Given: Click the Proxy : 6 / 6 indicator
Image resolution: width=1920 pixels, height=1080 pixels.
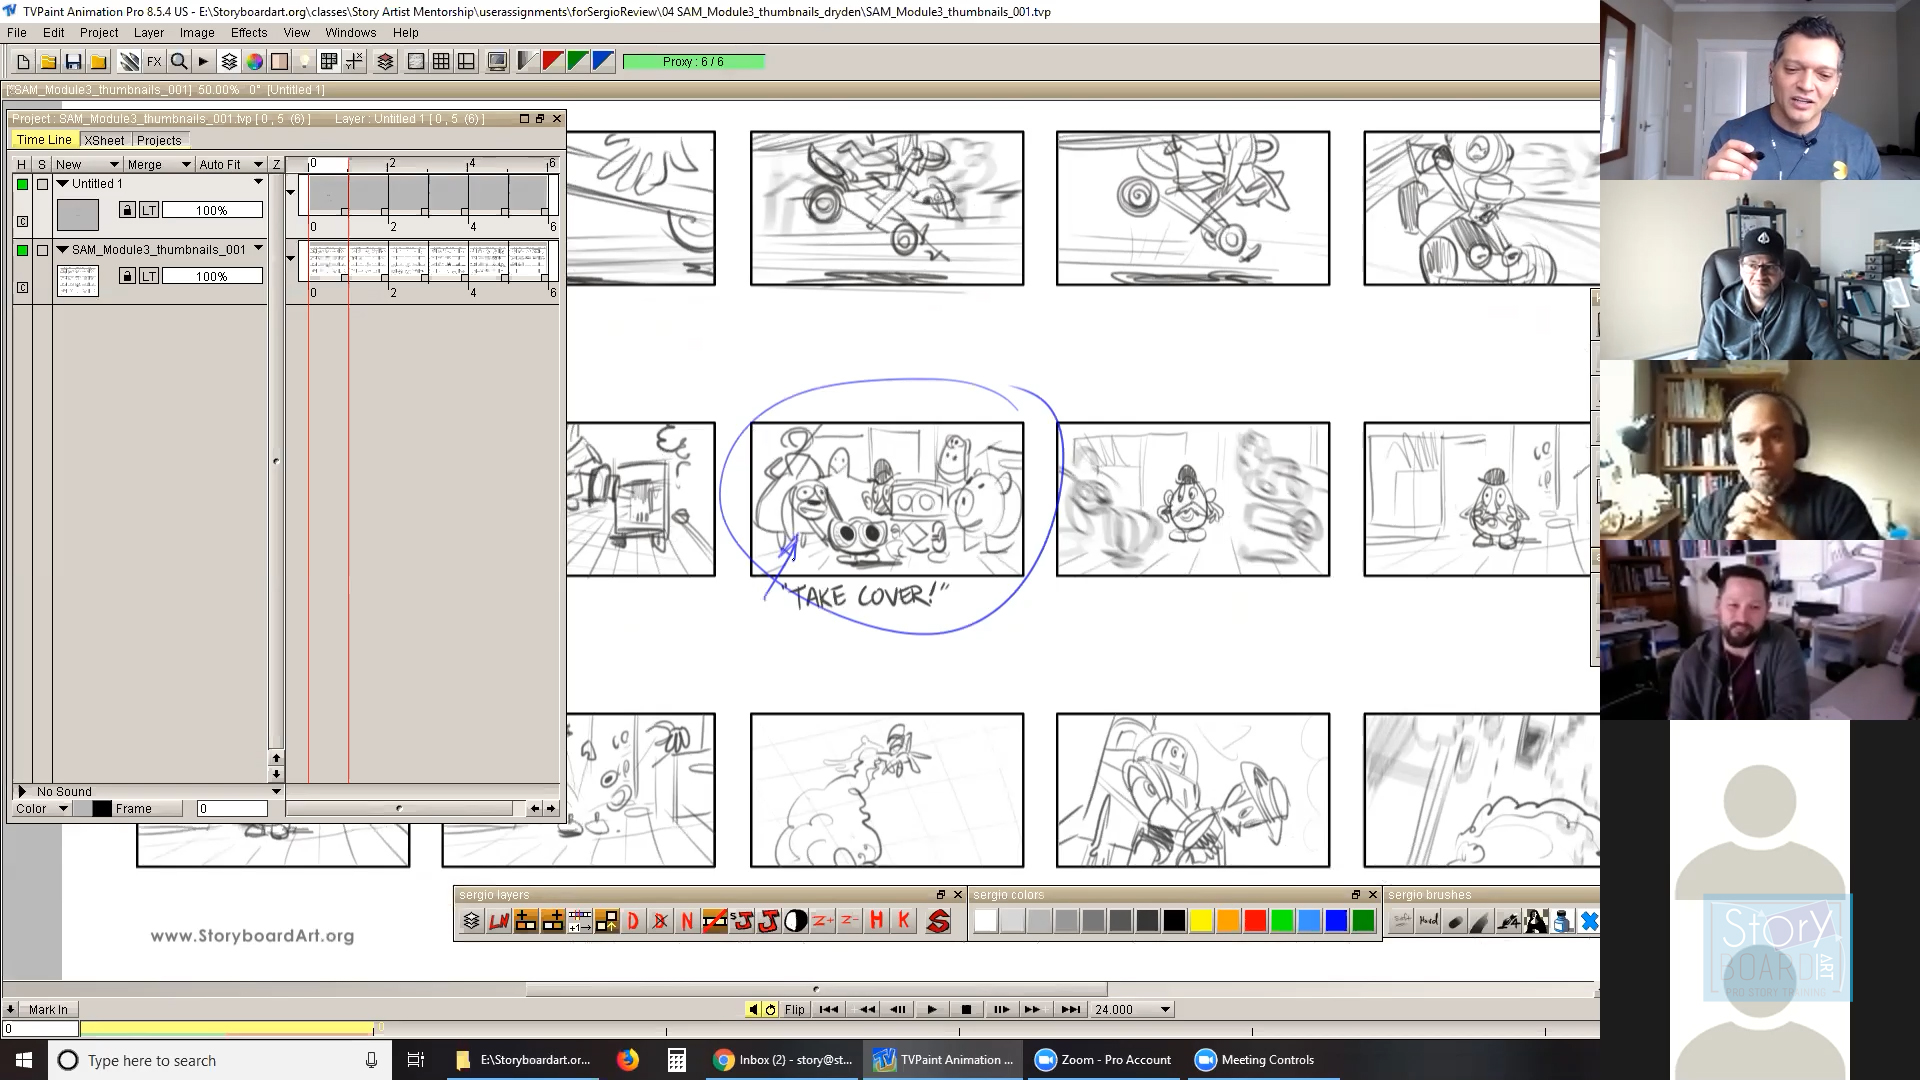Looking at the screenshot, I should pyautogui.click(x=693, y=62).
